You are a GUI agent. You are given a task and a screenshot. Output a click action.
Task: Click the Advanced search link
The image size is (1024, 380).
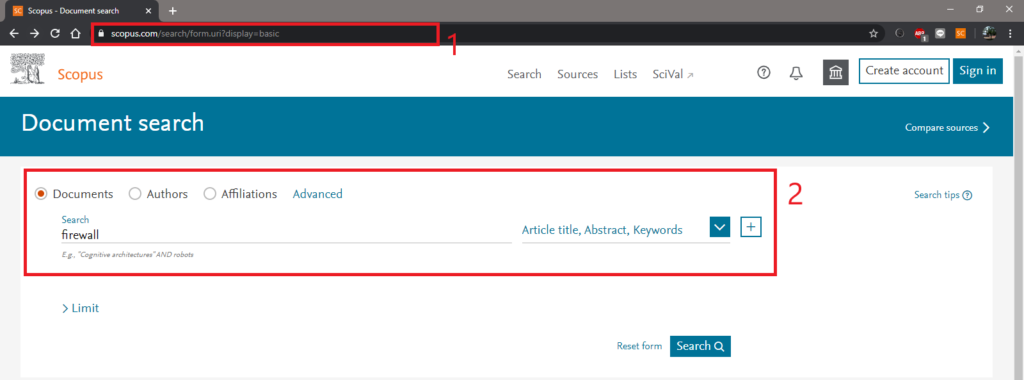tap(317, 194)
